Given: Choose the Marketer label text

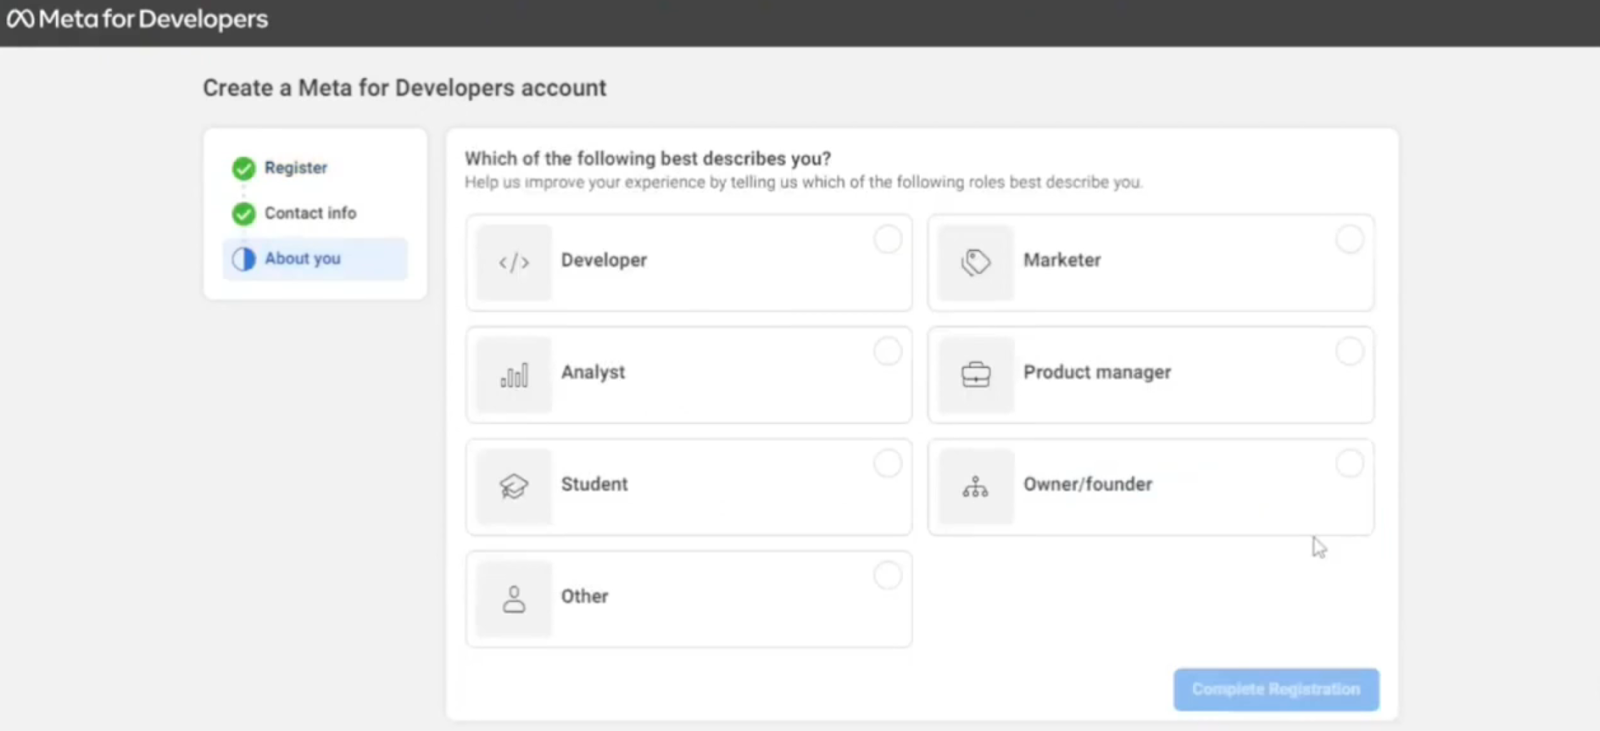Looking at the screenshot, I should [1062, 260].
